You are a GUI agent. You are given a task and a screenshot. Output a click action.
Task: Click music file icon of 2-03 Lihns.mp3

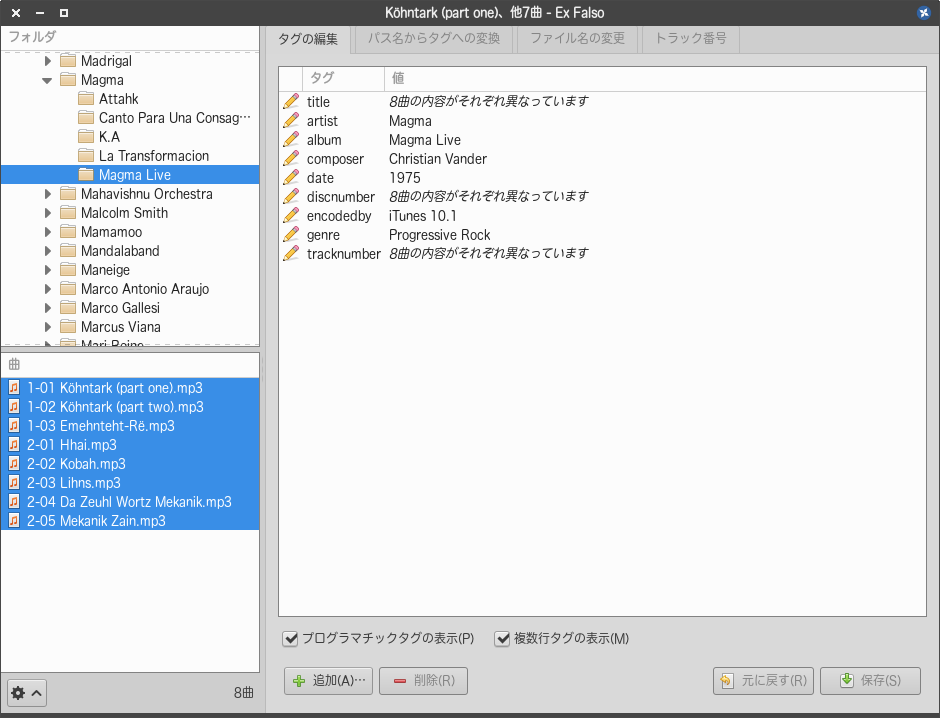[x=14, y=483]
